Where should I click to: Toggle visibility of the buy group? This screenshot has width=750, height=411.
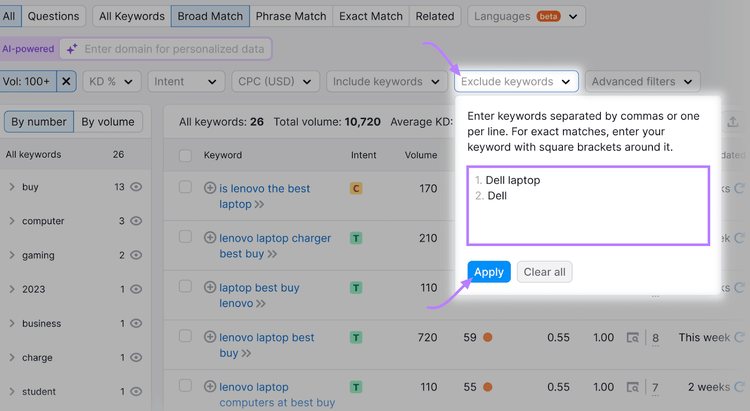136,187
